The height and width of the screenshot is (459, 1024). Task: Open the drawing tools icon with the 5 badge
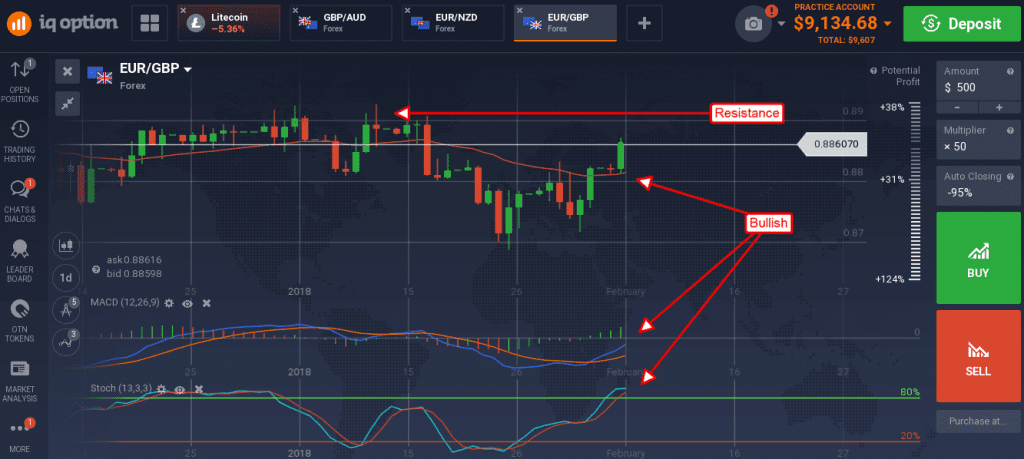click(66, 309)
